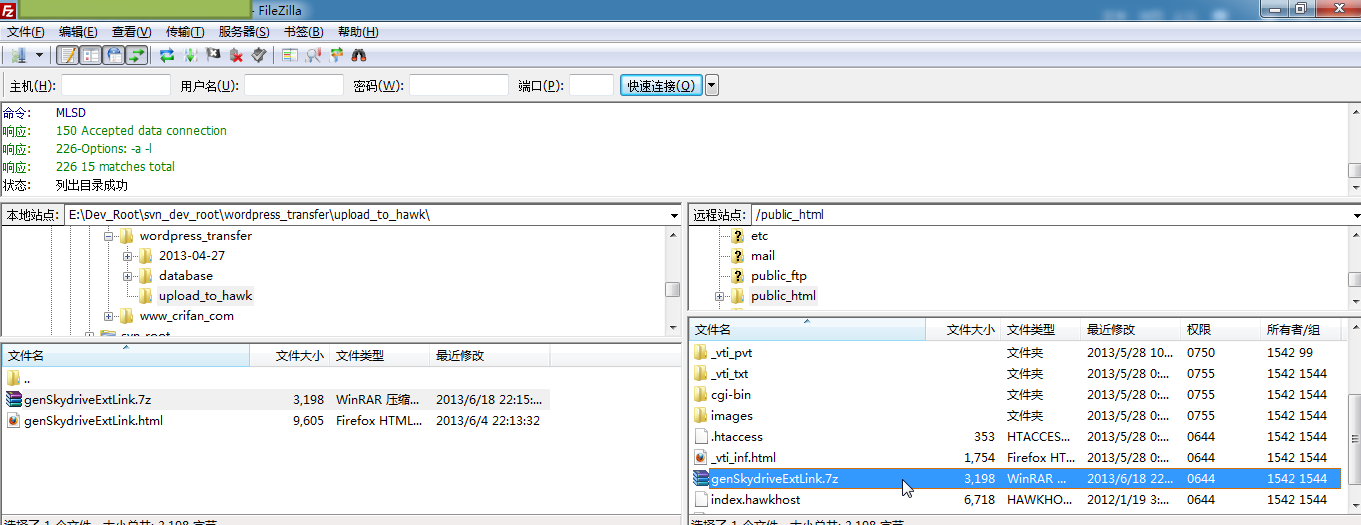
Task: Toggle the message log display
Action: coord(67,55)
